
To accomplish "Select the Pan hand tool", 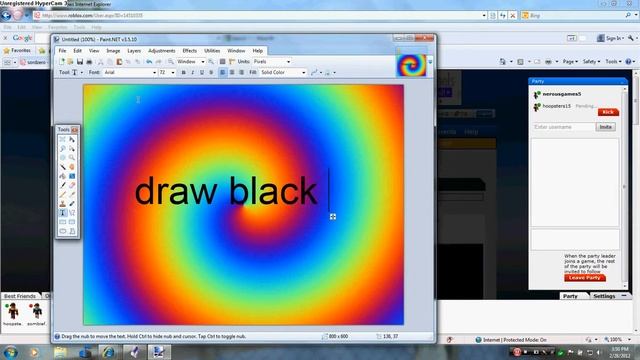I will tap(72, 167).
